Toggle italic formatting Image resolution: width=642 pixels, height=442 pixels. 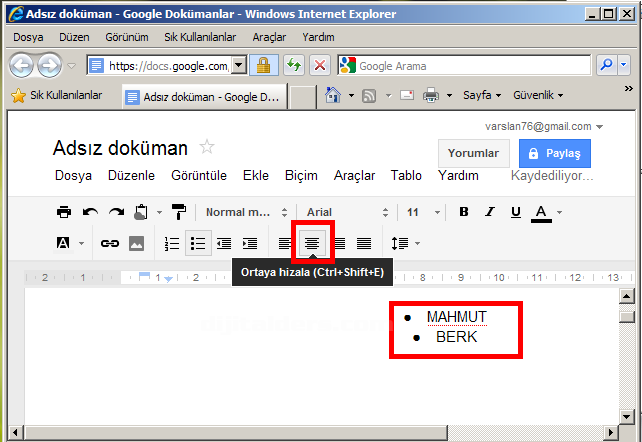click(490, 212)
